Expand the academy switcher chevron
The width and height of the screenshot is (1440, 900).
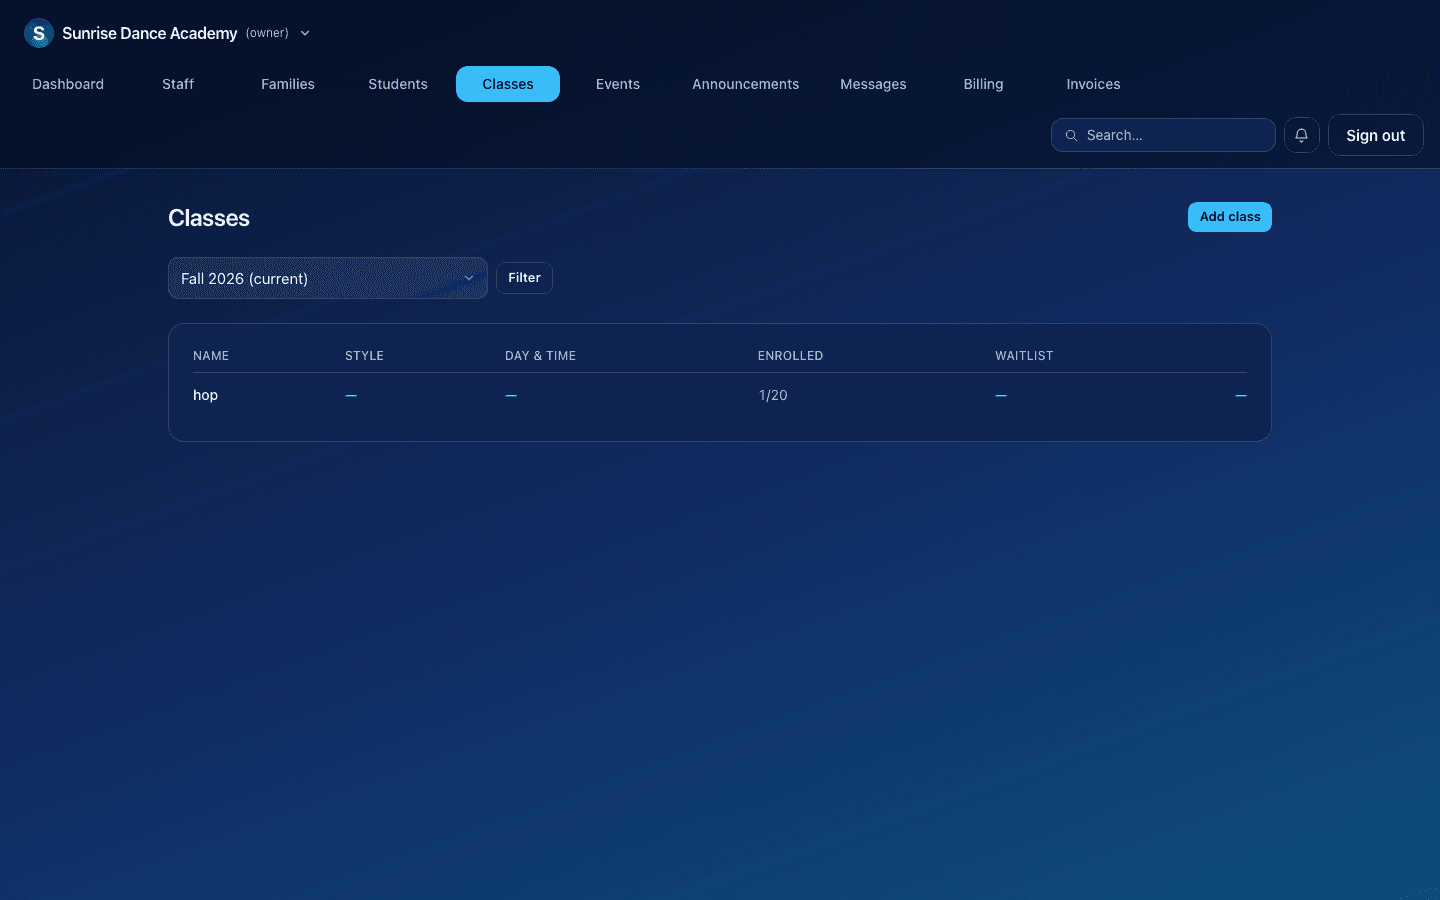tap(305, 33)
